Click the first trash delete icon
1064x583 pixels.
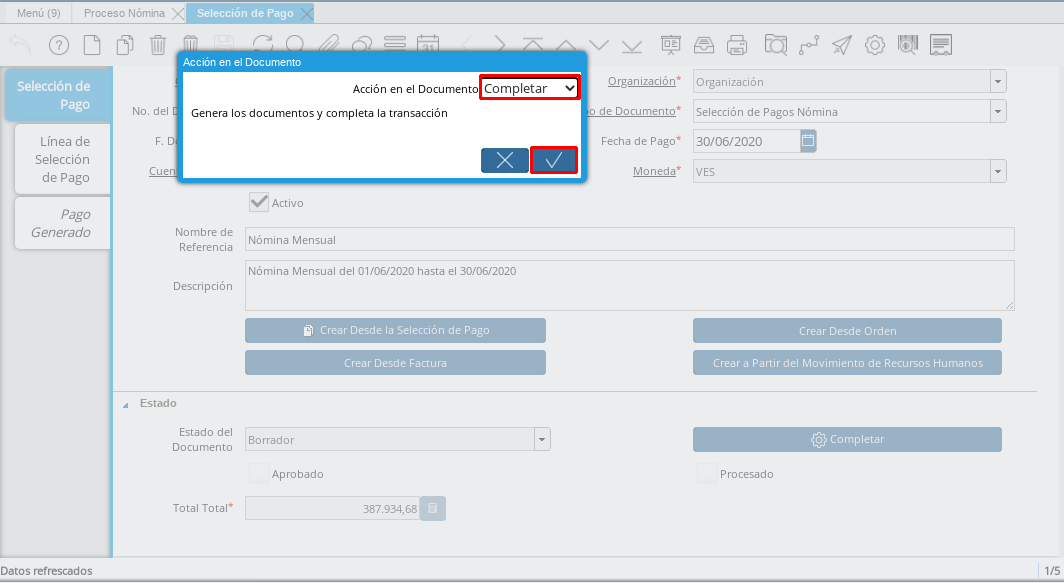[157, 45]
